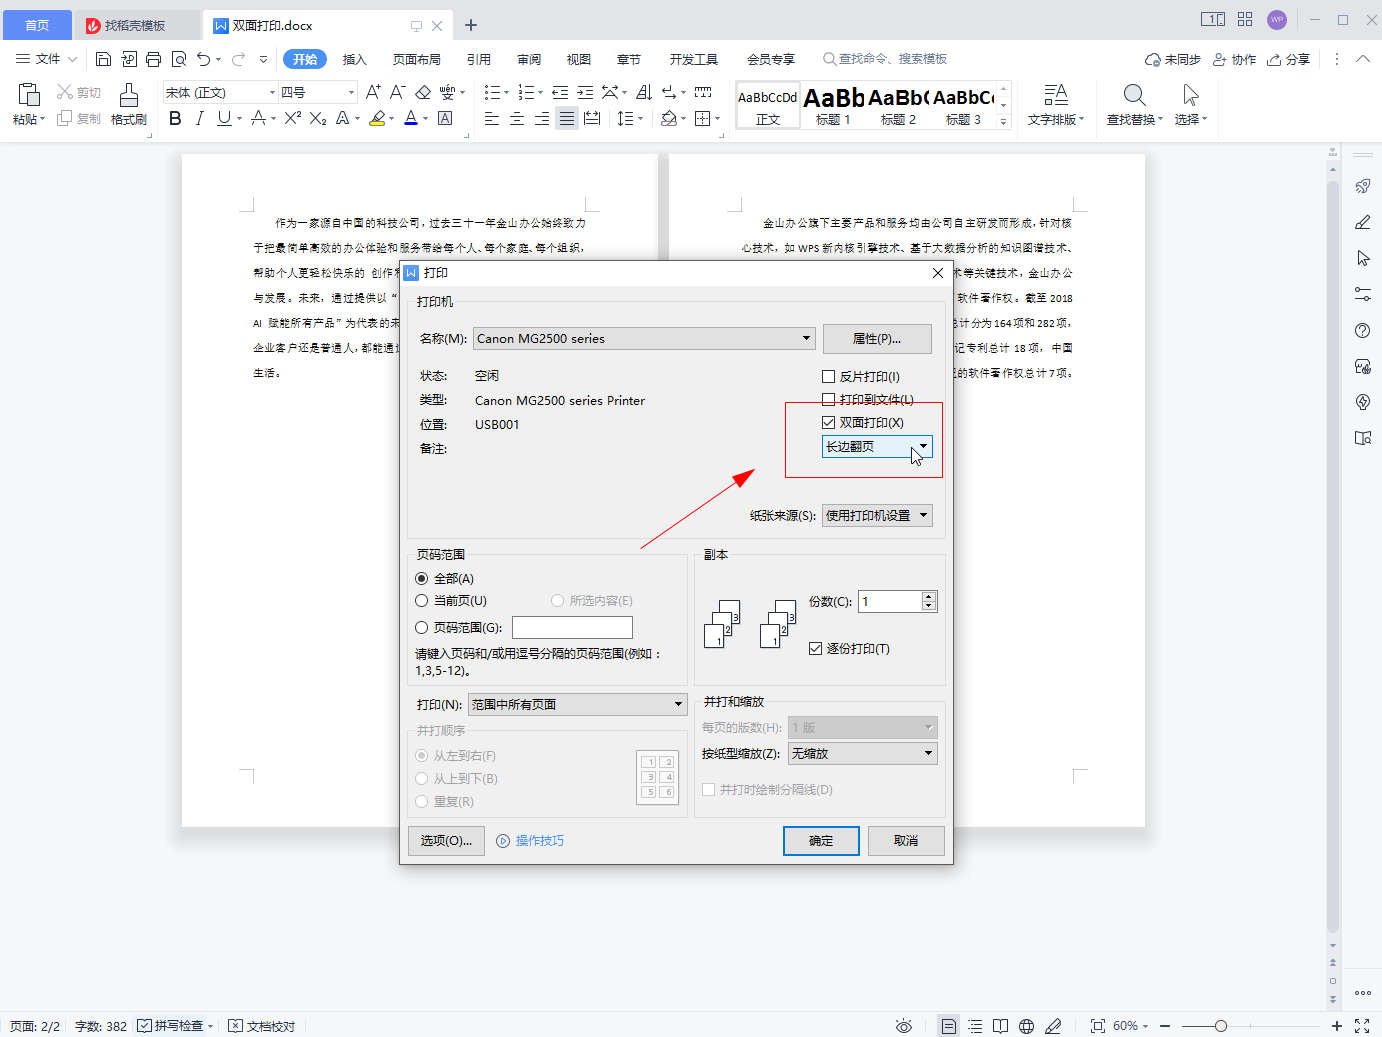Click the 属性(P)... printer properties button
This screenshot has width=1382, height=1037.
(x=877, y=339)
